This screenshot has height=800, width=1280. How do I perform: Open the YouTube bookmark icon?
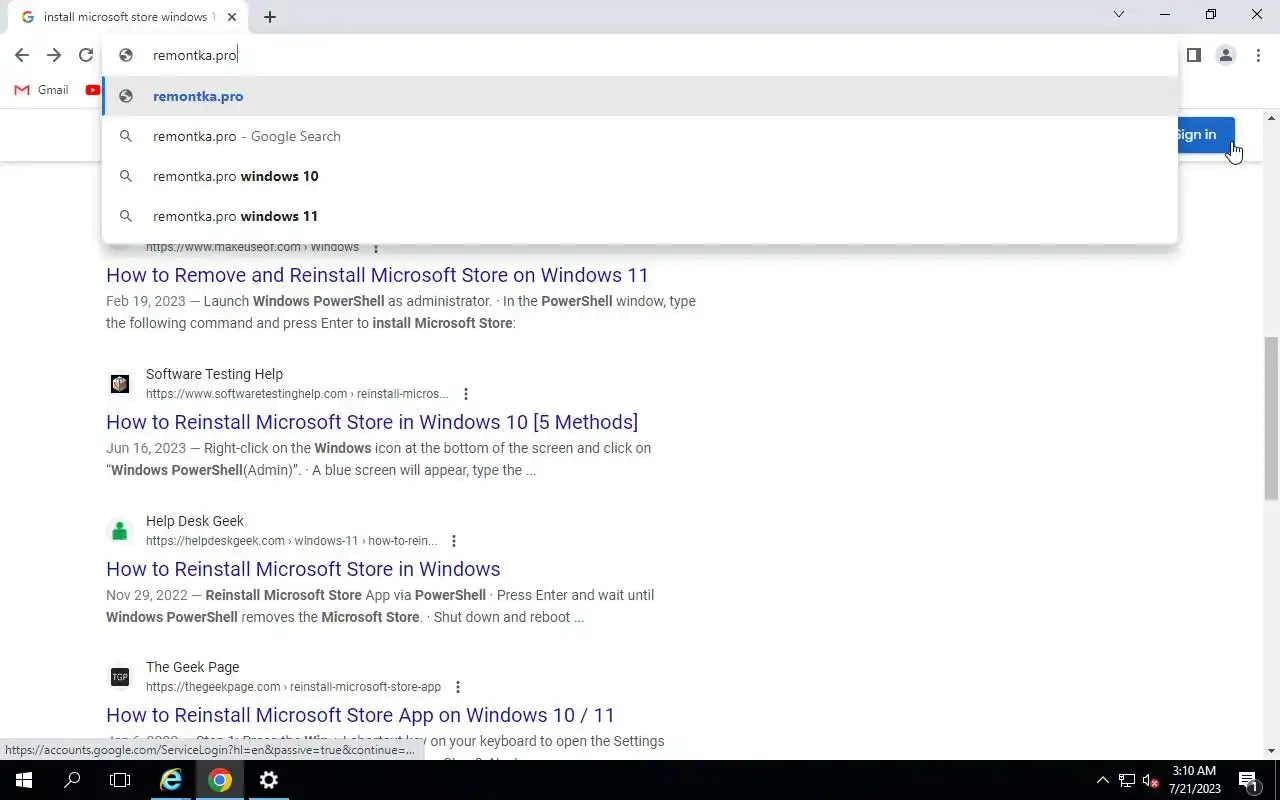[x=93, y=90]
